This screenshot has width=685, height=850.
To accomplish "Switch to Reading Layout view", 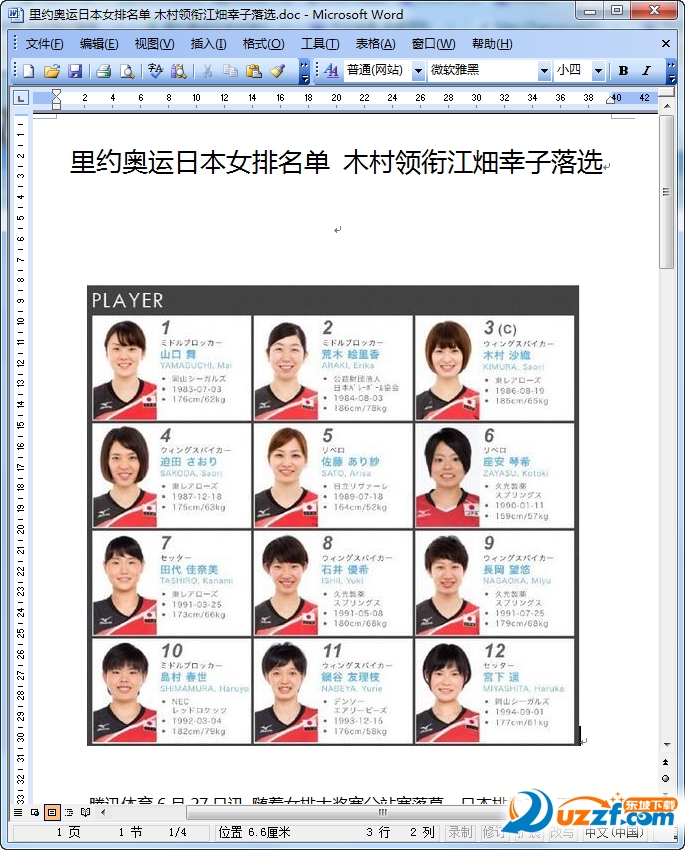I will pos(85,812).
